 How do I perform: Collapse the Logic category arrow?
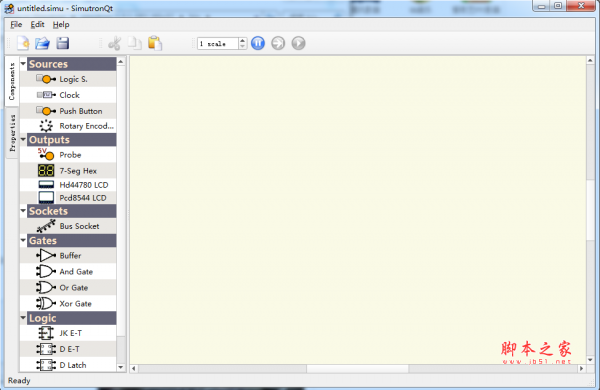(23, 318)
